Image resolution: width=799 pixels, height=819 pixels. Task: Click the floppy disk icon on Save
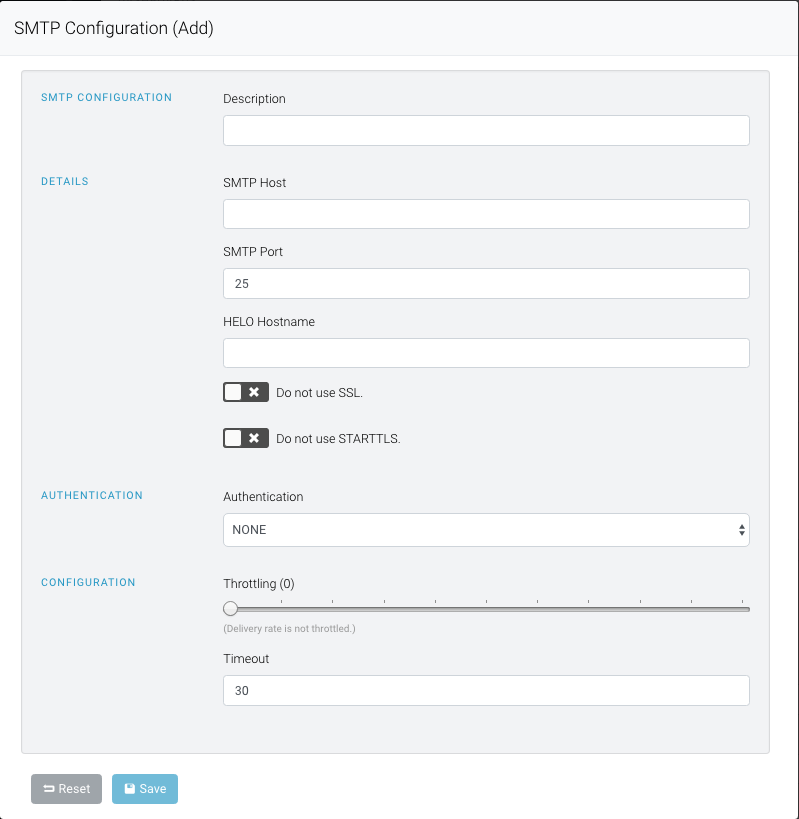(x=130, y=788)
